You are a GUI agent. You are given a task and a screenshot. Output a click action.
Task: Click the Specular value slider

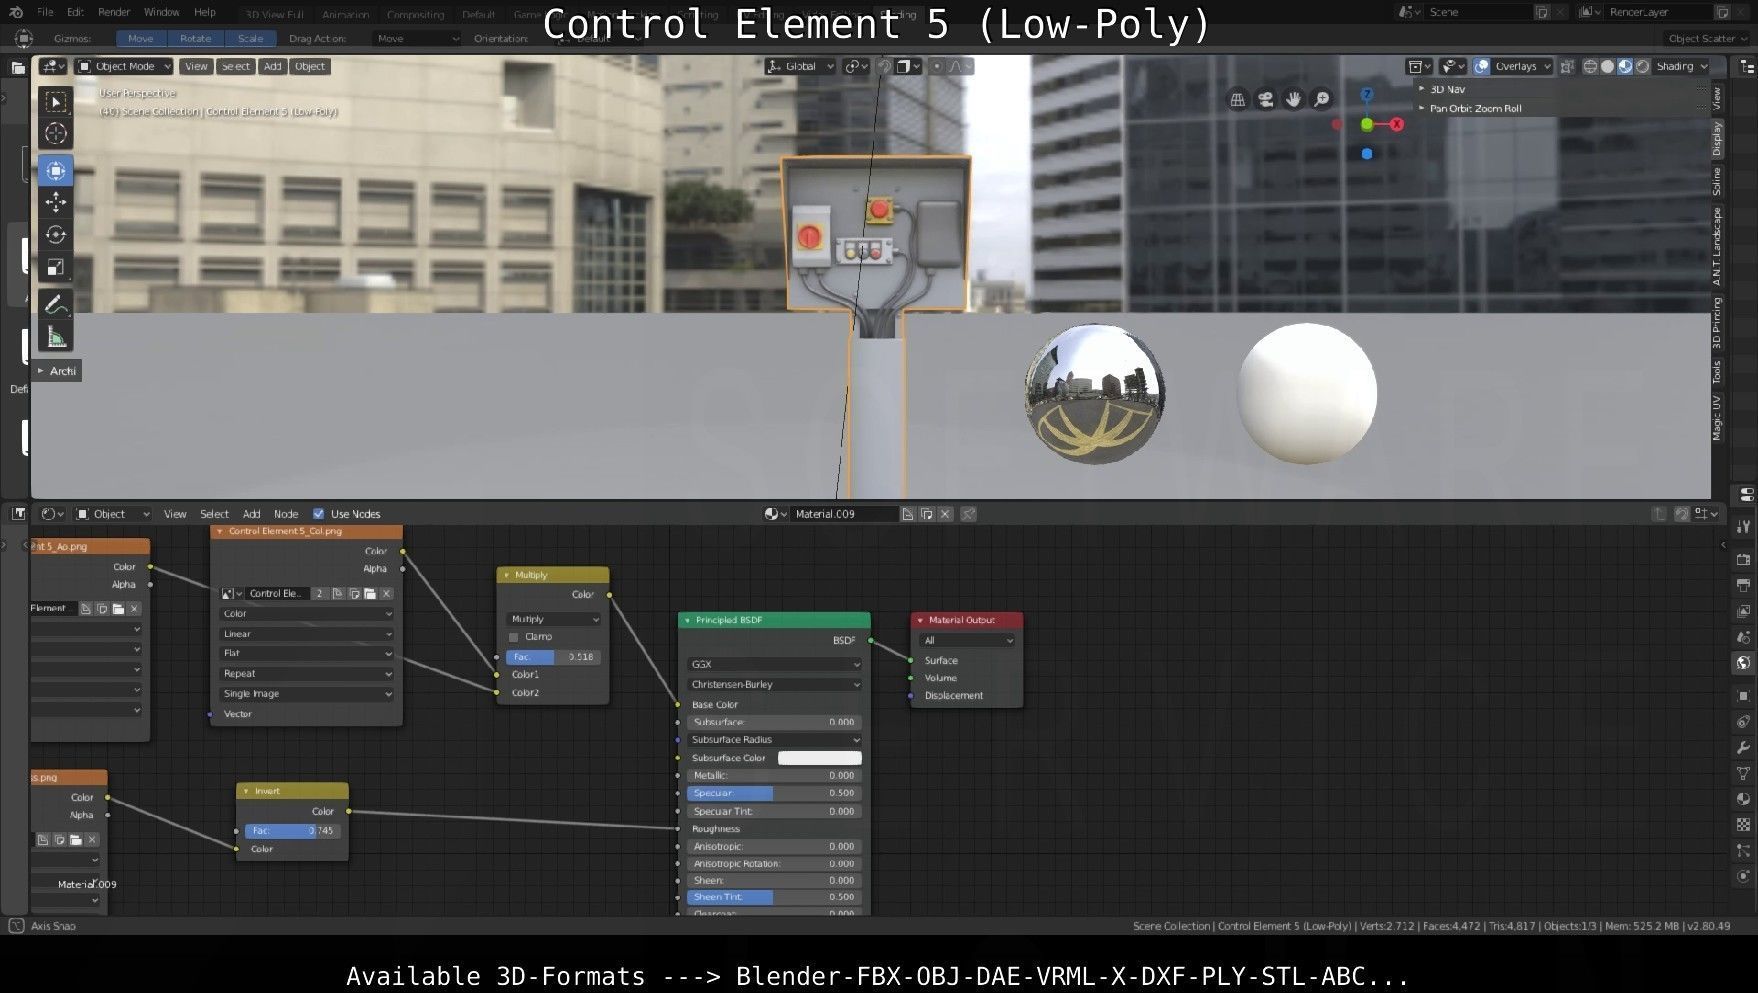[x=774, y=793]
